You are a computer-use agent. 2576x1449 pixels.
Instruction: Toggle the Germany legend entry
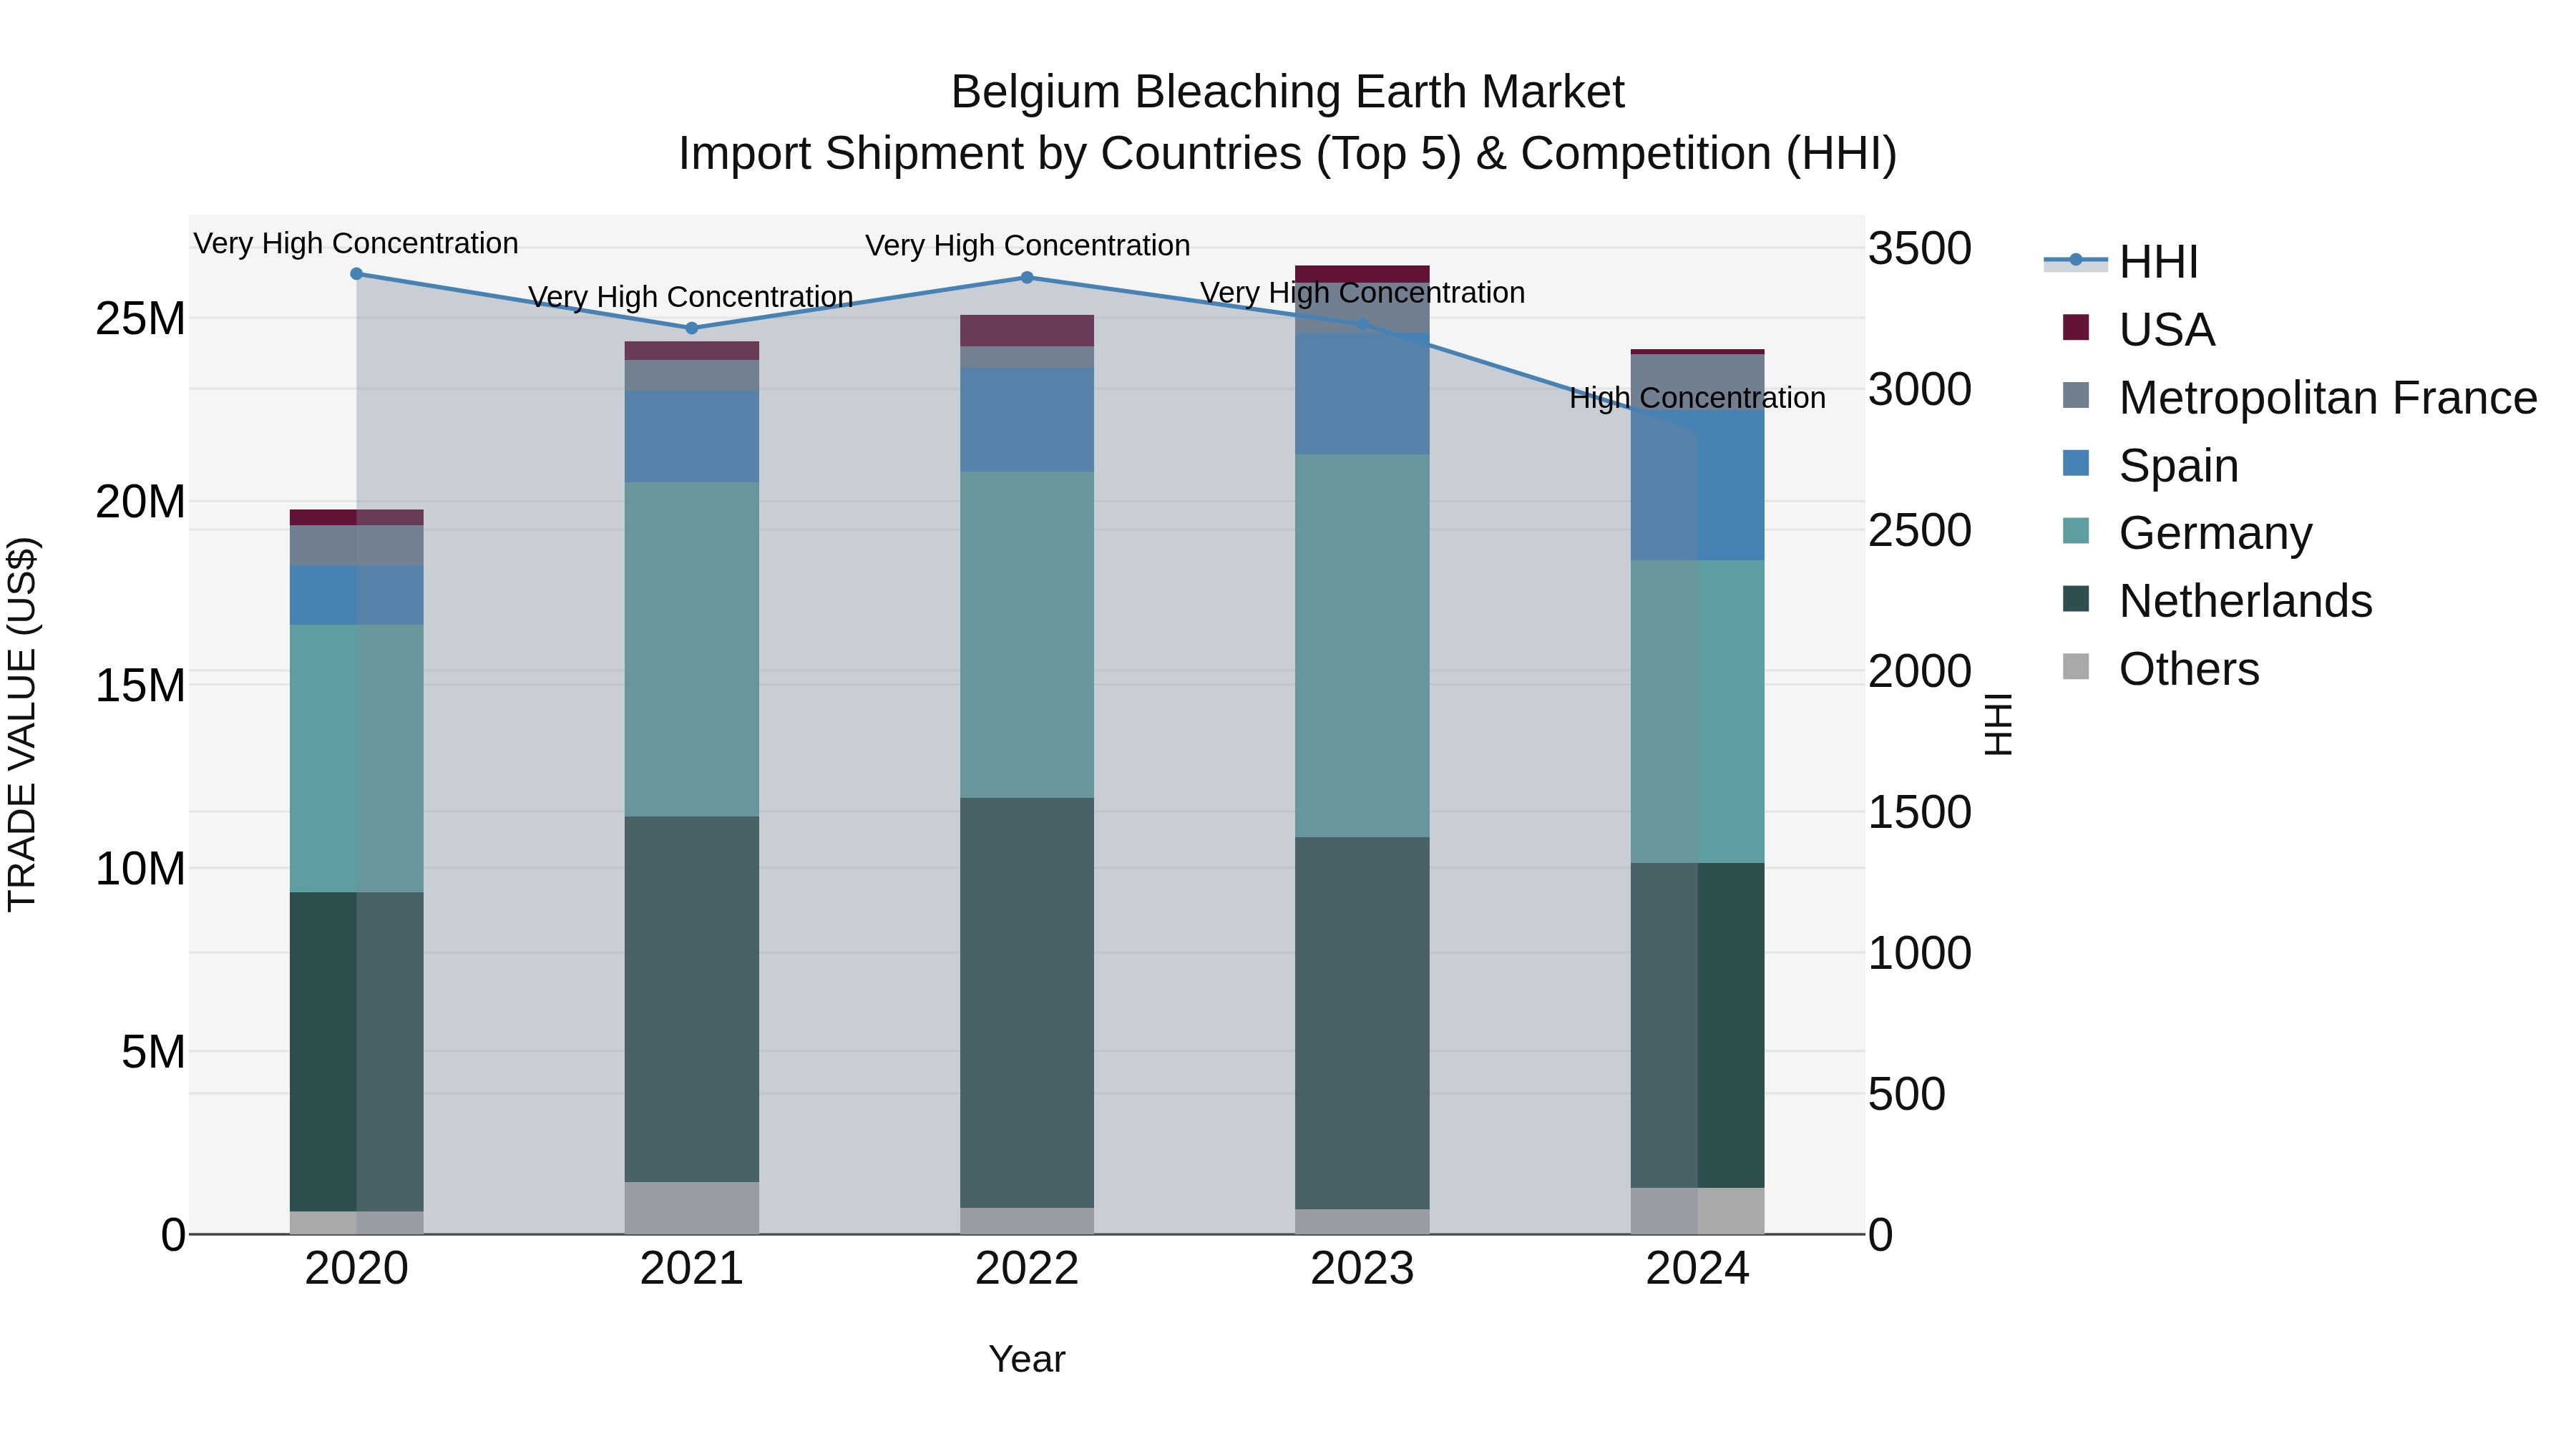2187,533
